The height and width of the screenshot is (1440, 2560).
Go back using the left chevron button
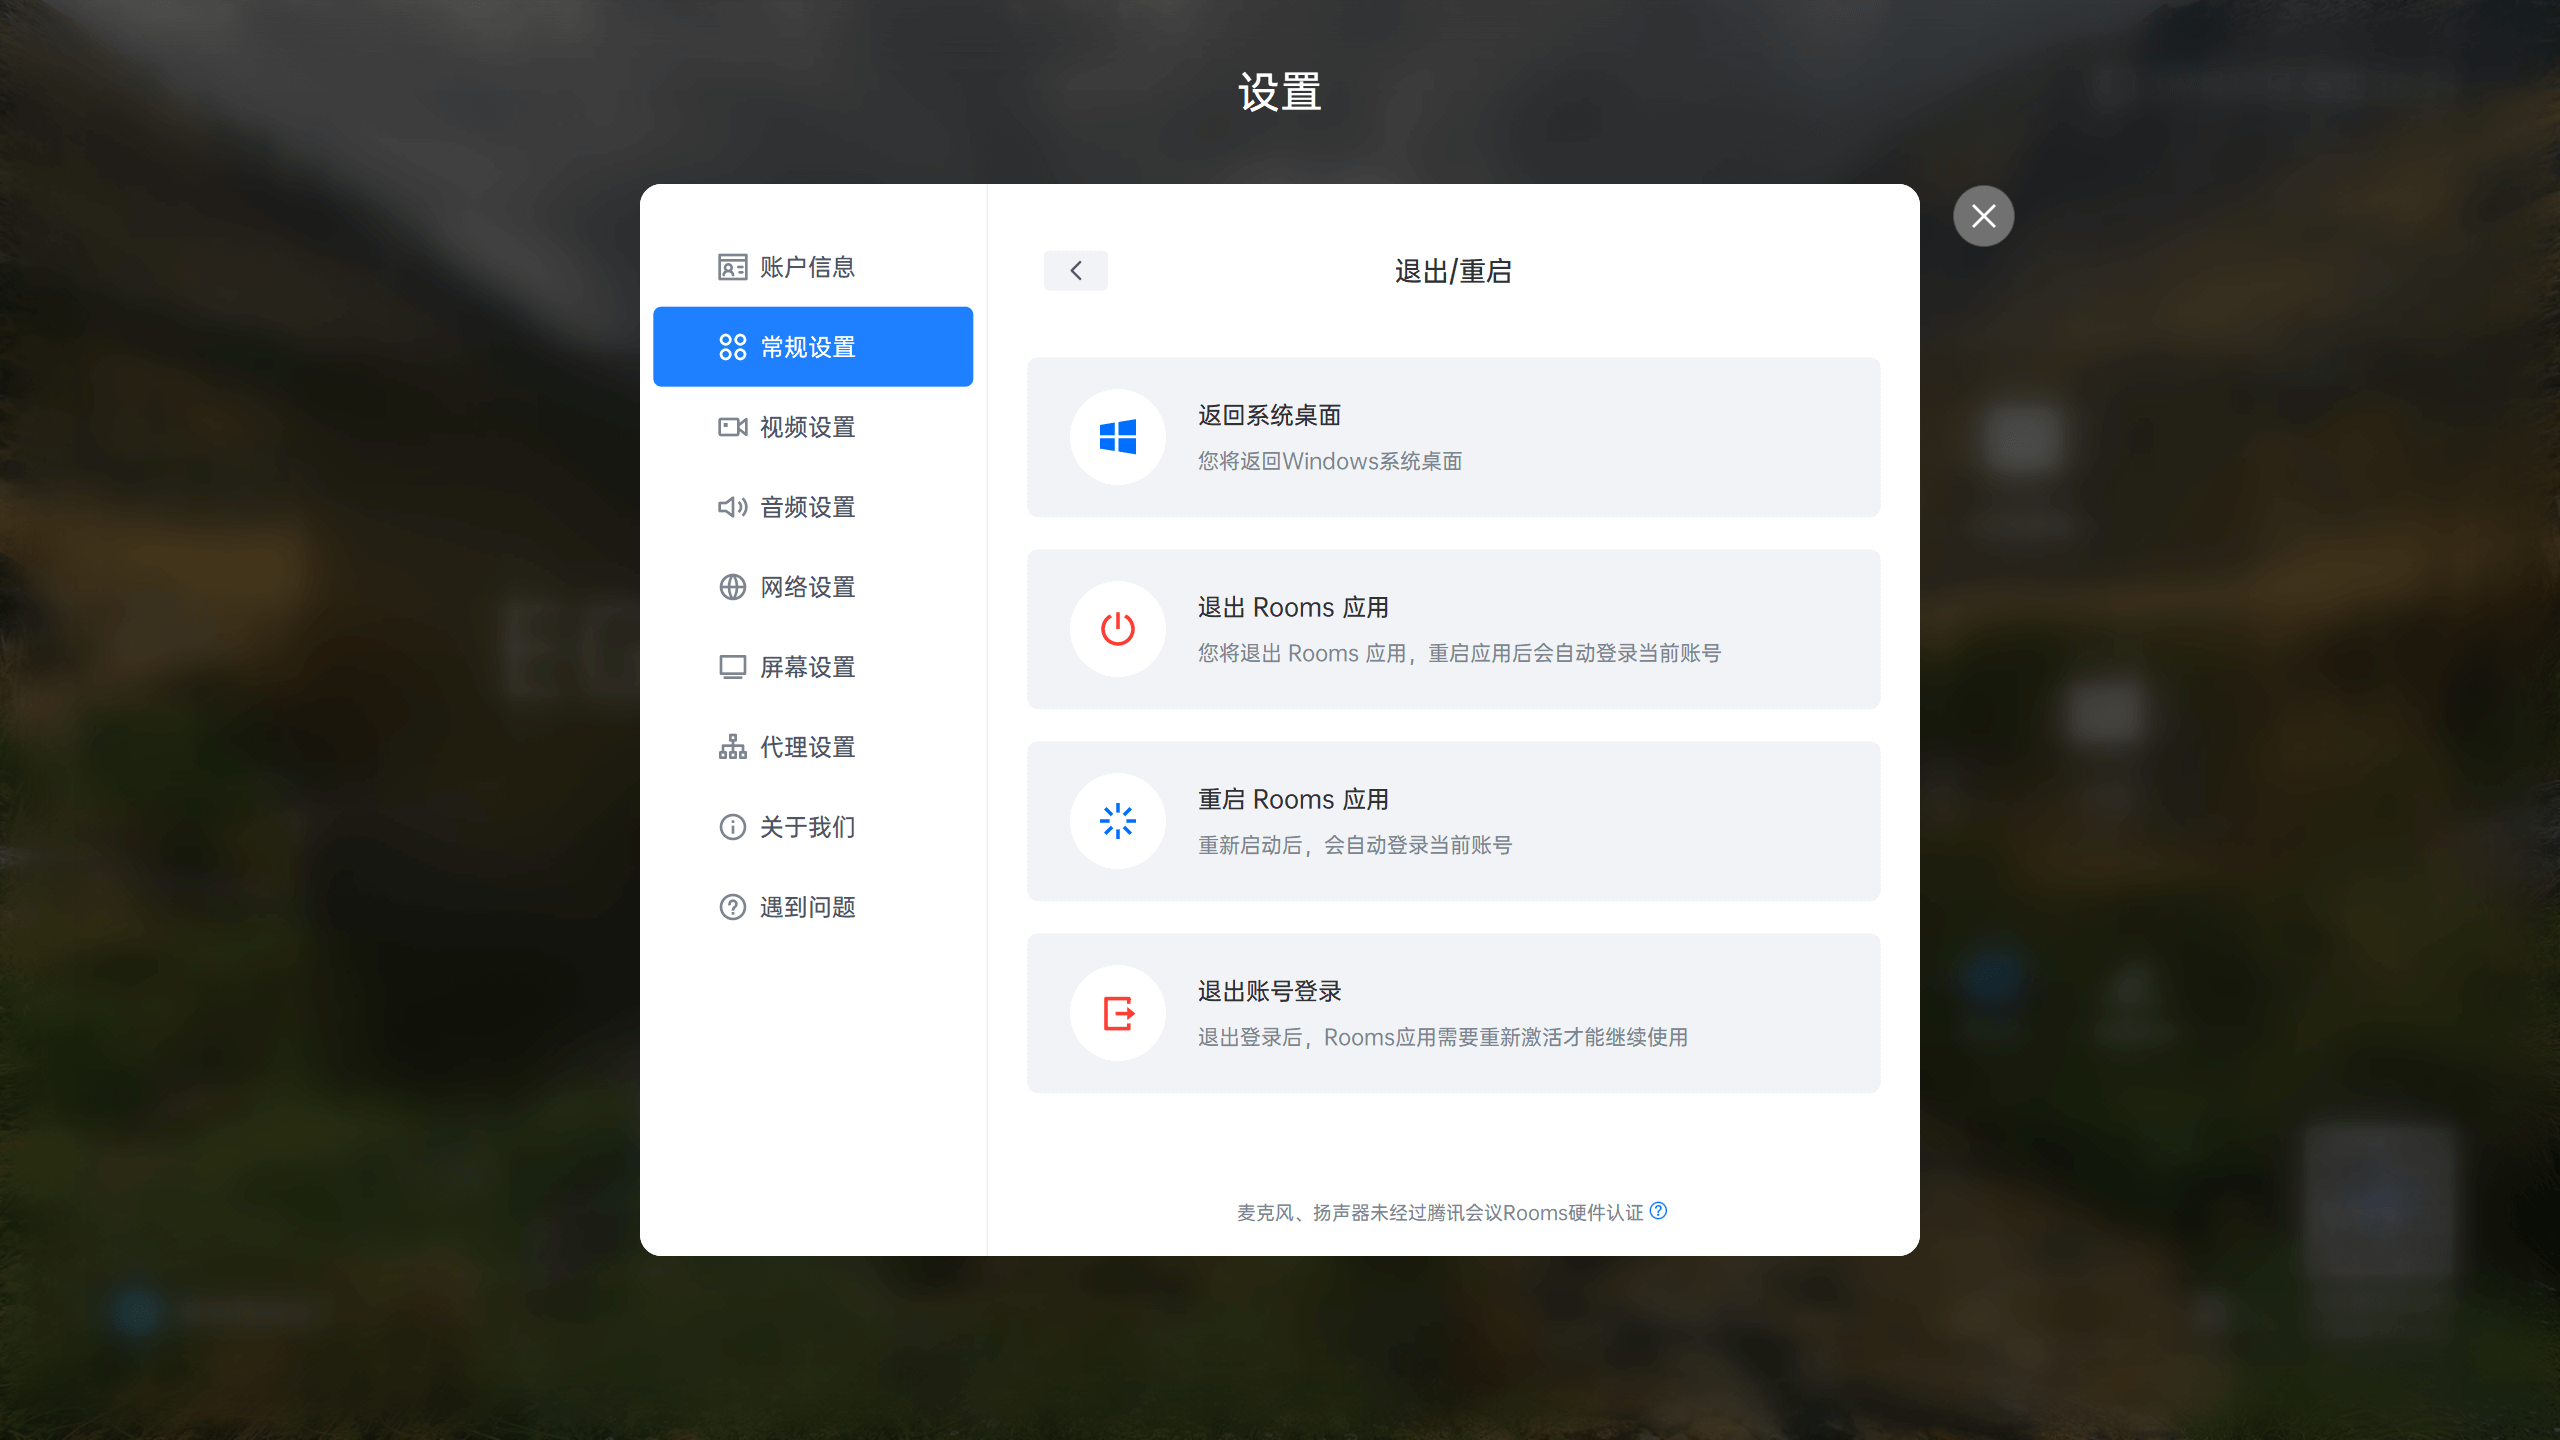coord(1075,271)
